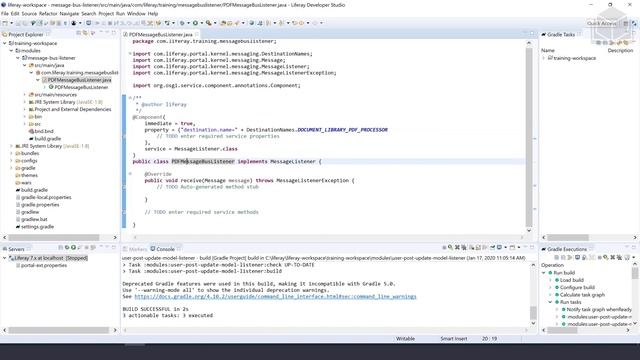Screen dimensions: 640x360
Task: Click the magnifier icon in Gradle Executions toolbar
Action: click(x=605, y=257)
